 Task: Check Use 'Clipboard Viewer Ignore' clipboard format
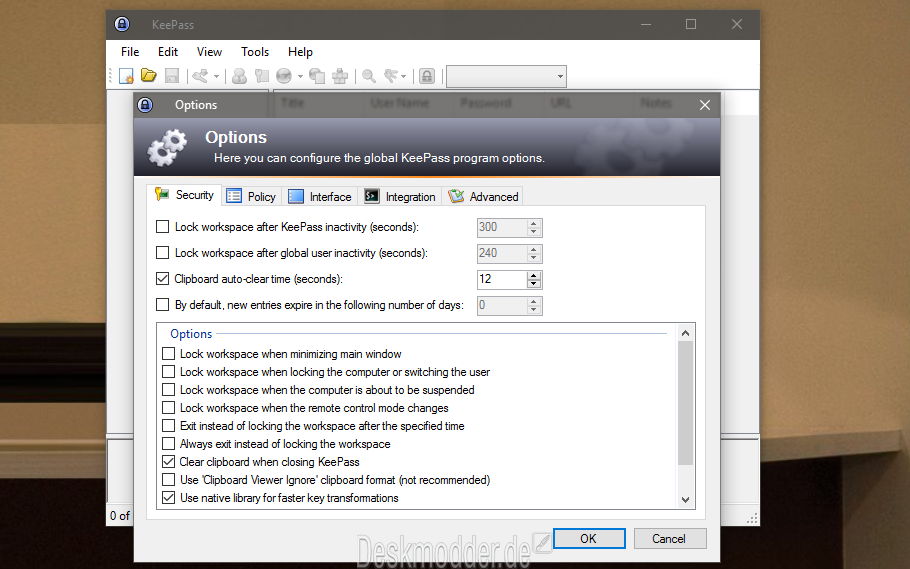(168, 480)
